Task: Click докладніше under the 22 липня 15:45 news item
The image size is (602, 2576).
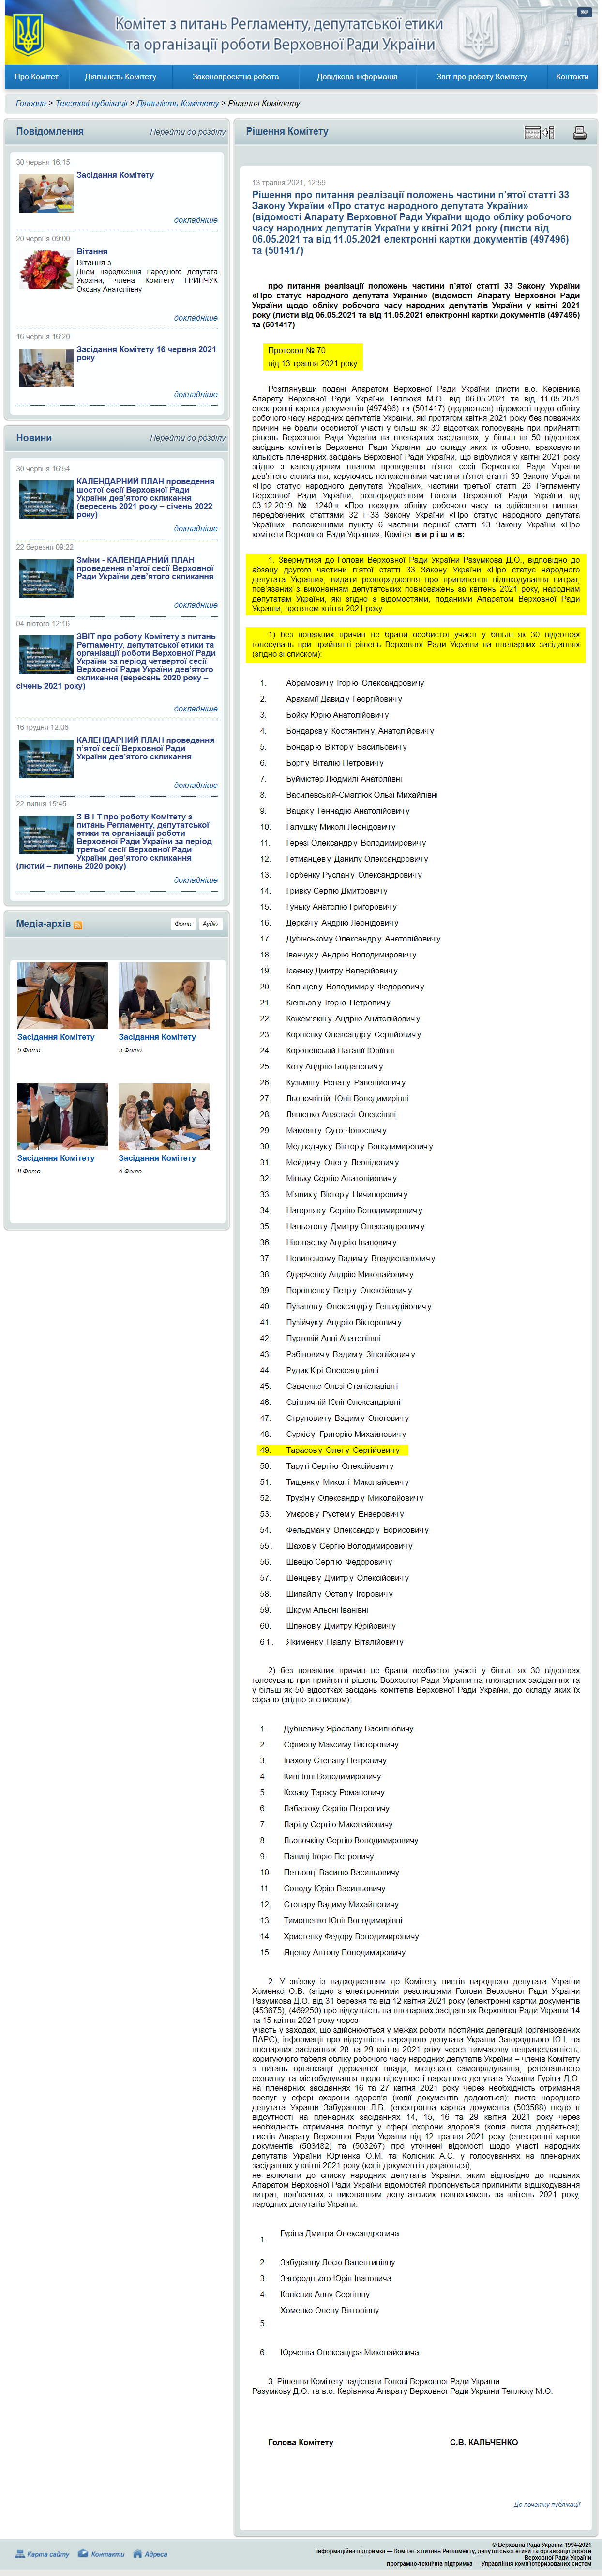Action: click(x=195, y=881)
